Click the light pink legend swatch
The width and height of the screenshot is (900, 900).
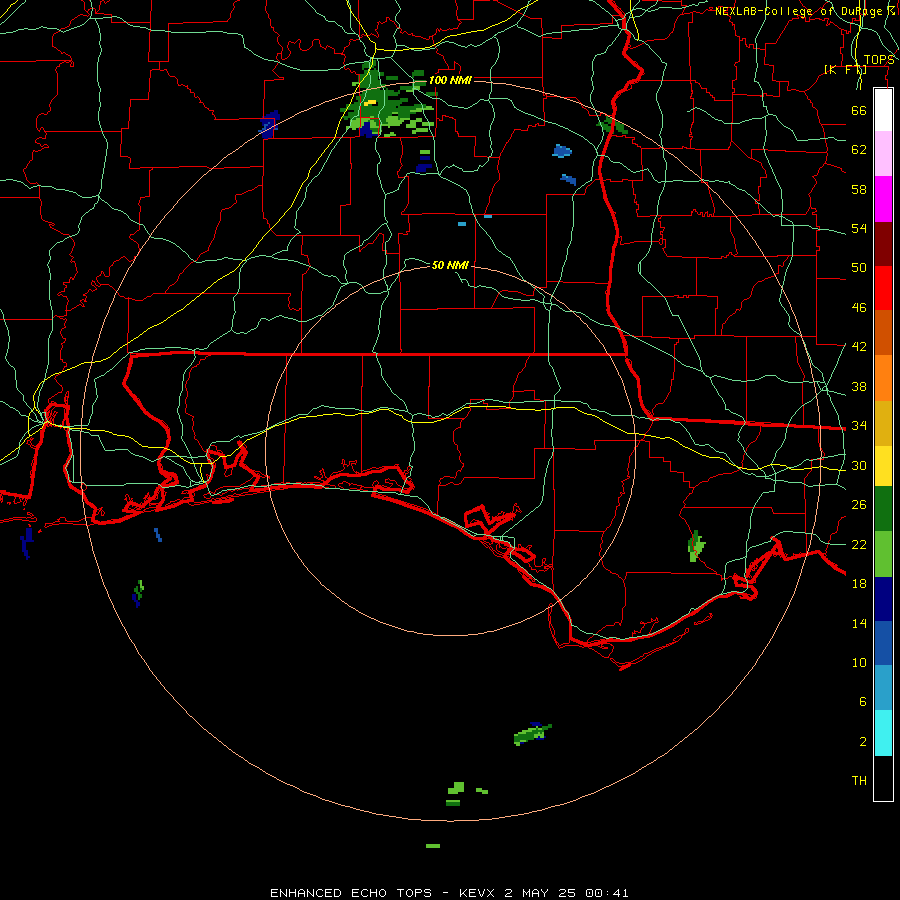[883, 154]
